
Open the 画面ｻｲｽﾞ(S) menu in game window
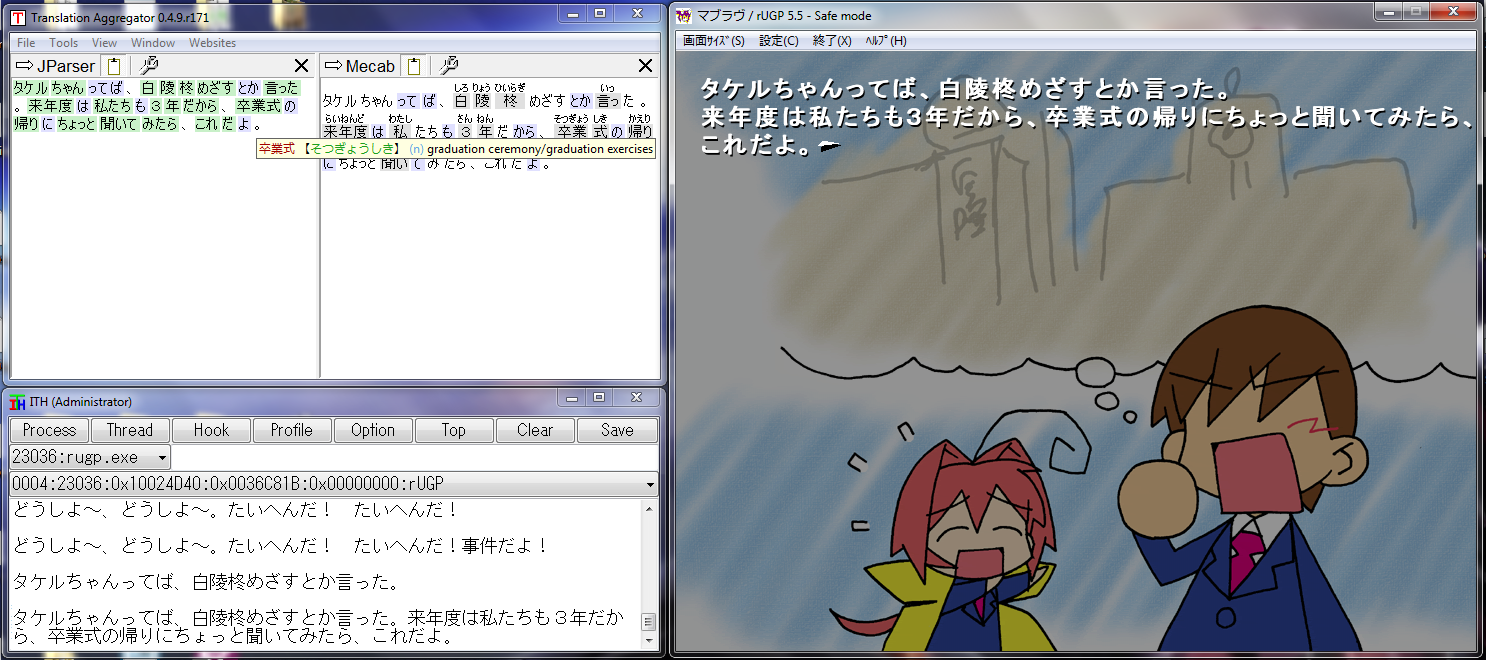coord(713,41)
